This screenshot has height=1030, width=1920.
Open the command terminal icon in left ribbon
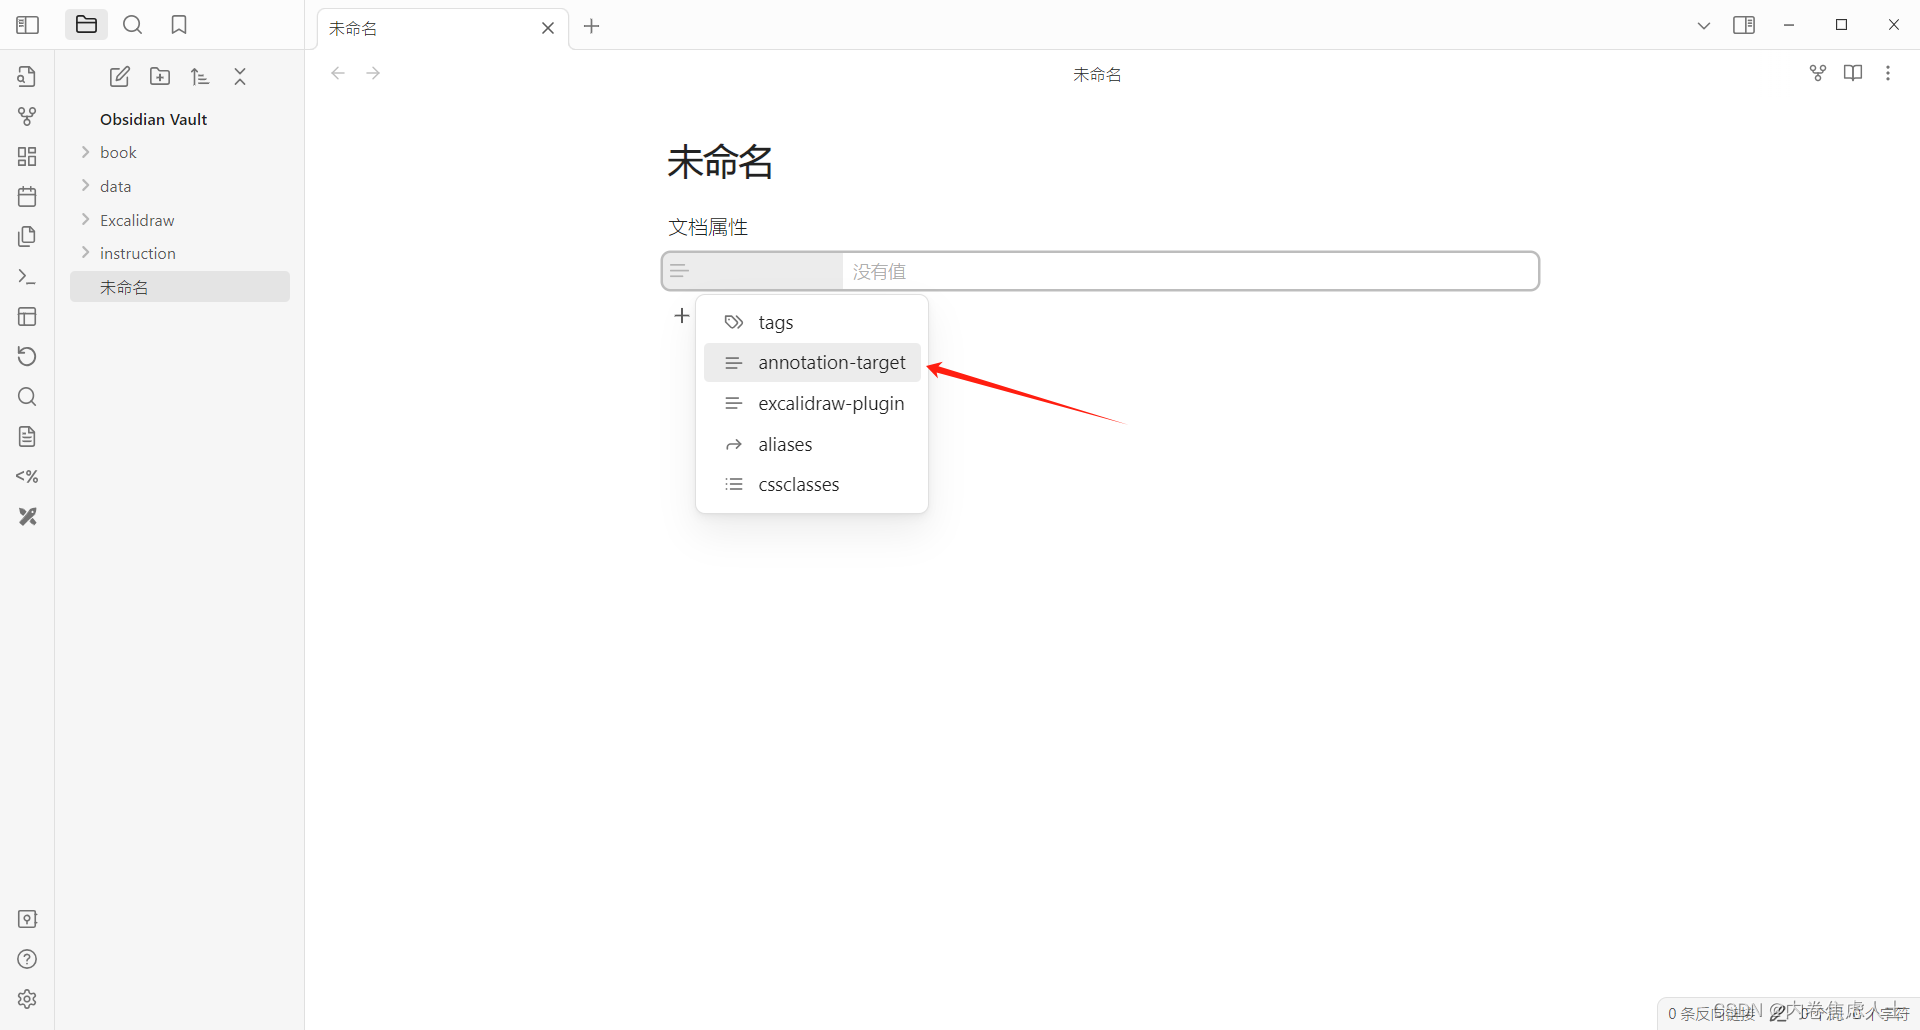pyautogui.click(x=27, y=277)
